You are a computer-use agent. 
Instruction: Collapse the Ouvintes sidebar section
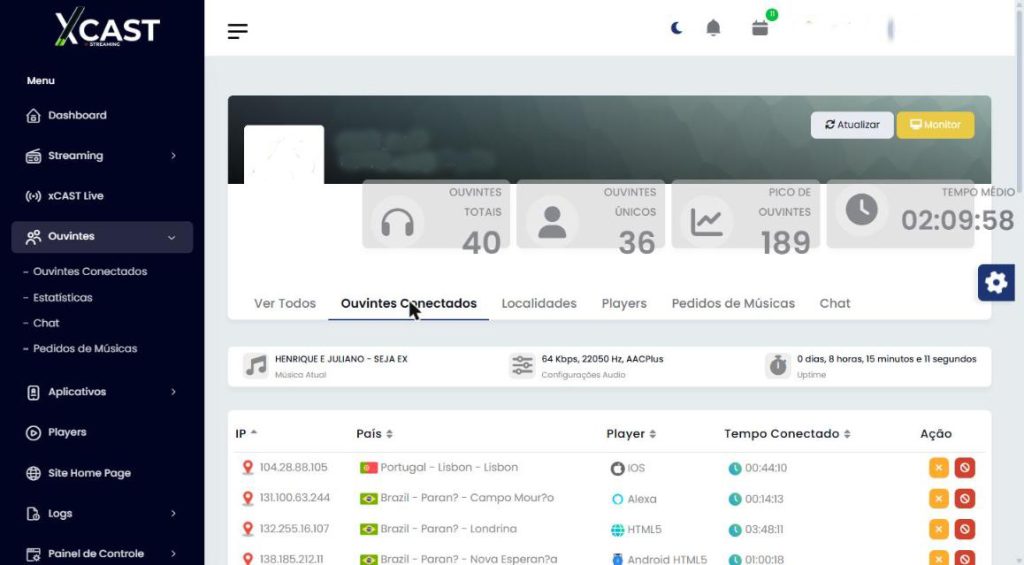[102, 236]
